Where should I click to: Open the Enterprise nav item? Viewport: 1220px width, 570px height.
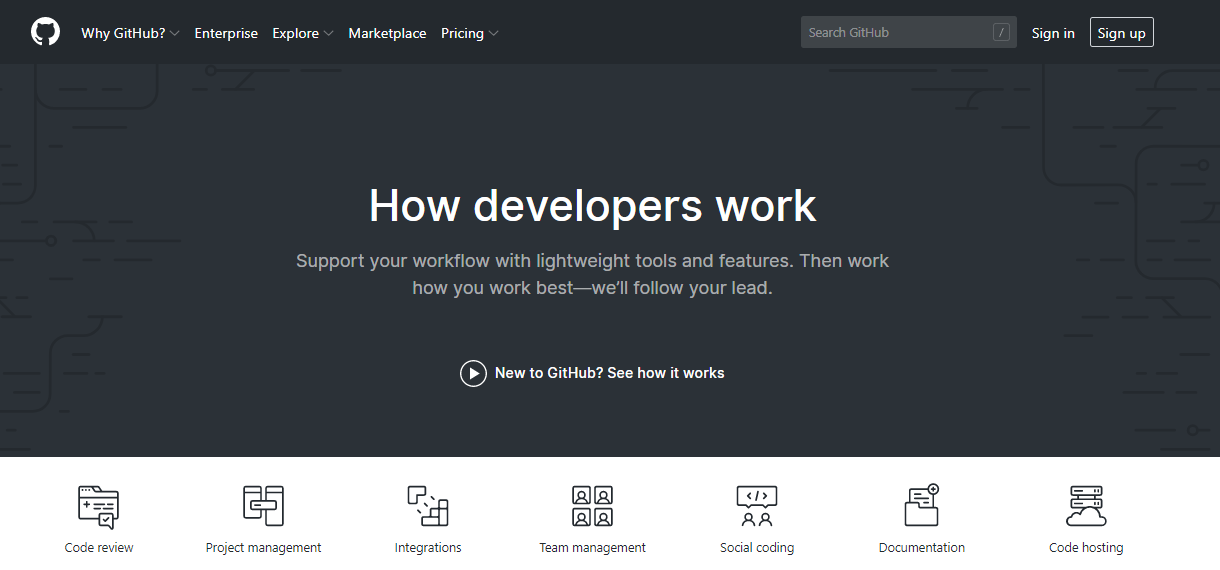[x=226, y=33]
